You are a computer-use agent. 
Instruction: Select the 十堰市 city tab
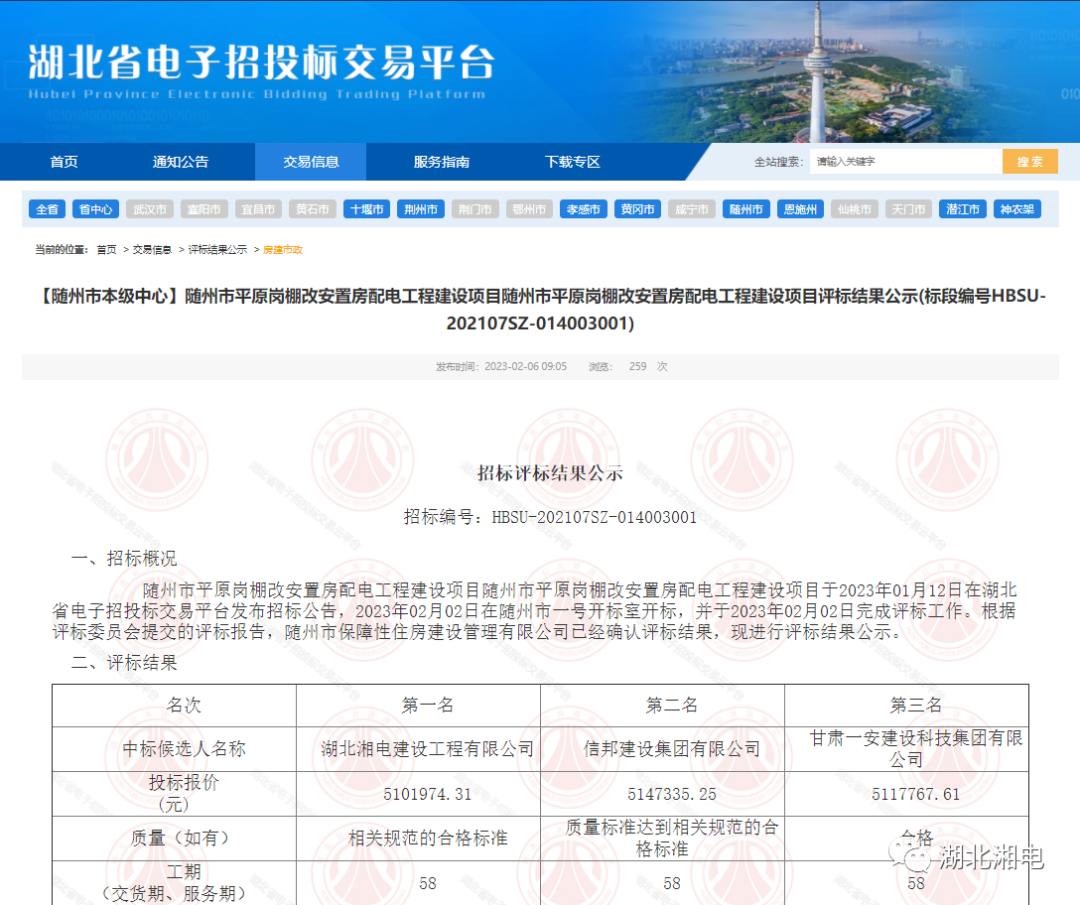(366, 209)
